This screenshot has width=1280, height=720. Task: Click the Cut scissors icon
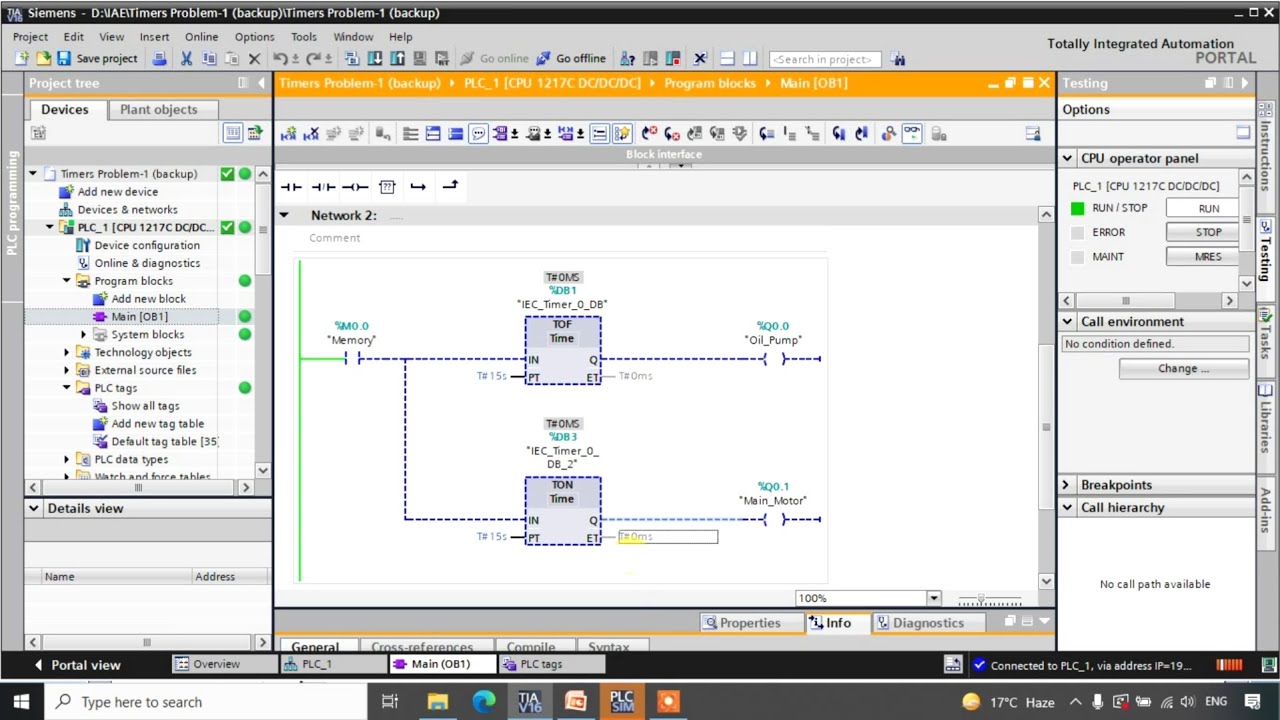pos(186,59)
